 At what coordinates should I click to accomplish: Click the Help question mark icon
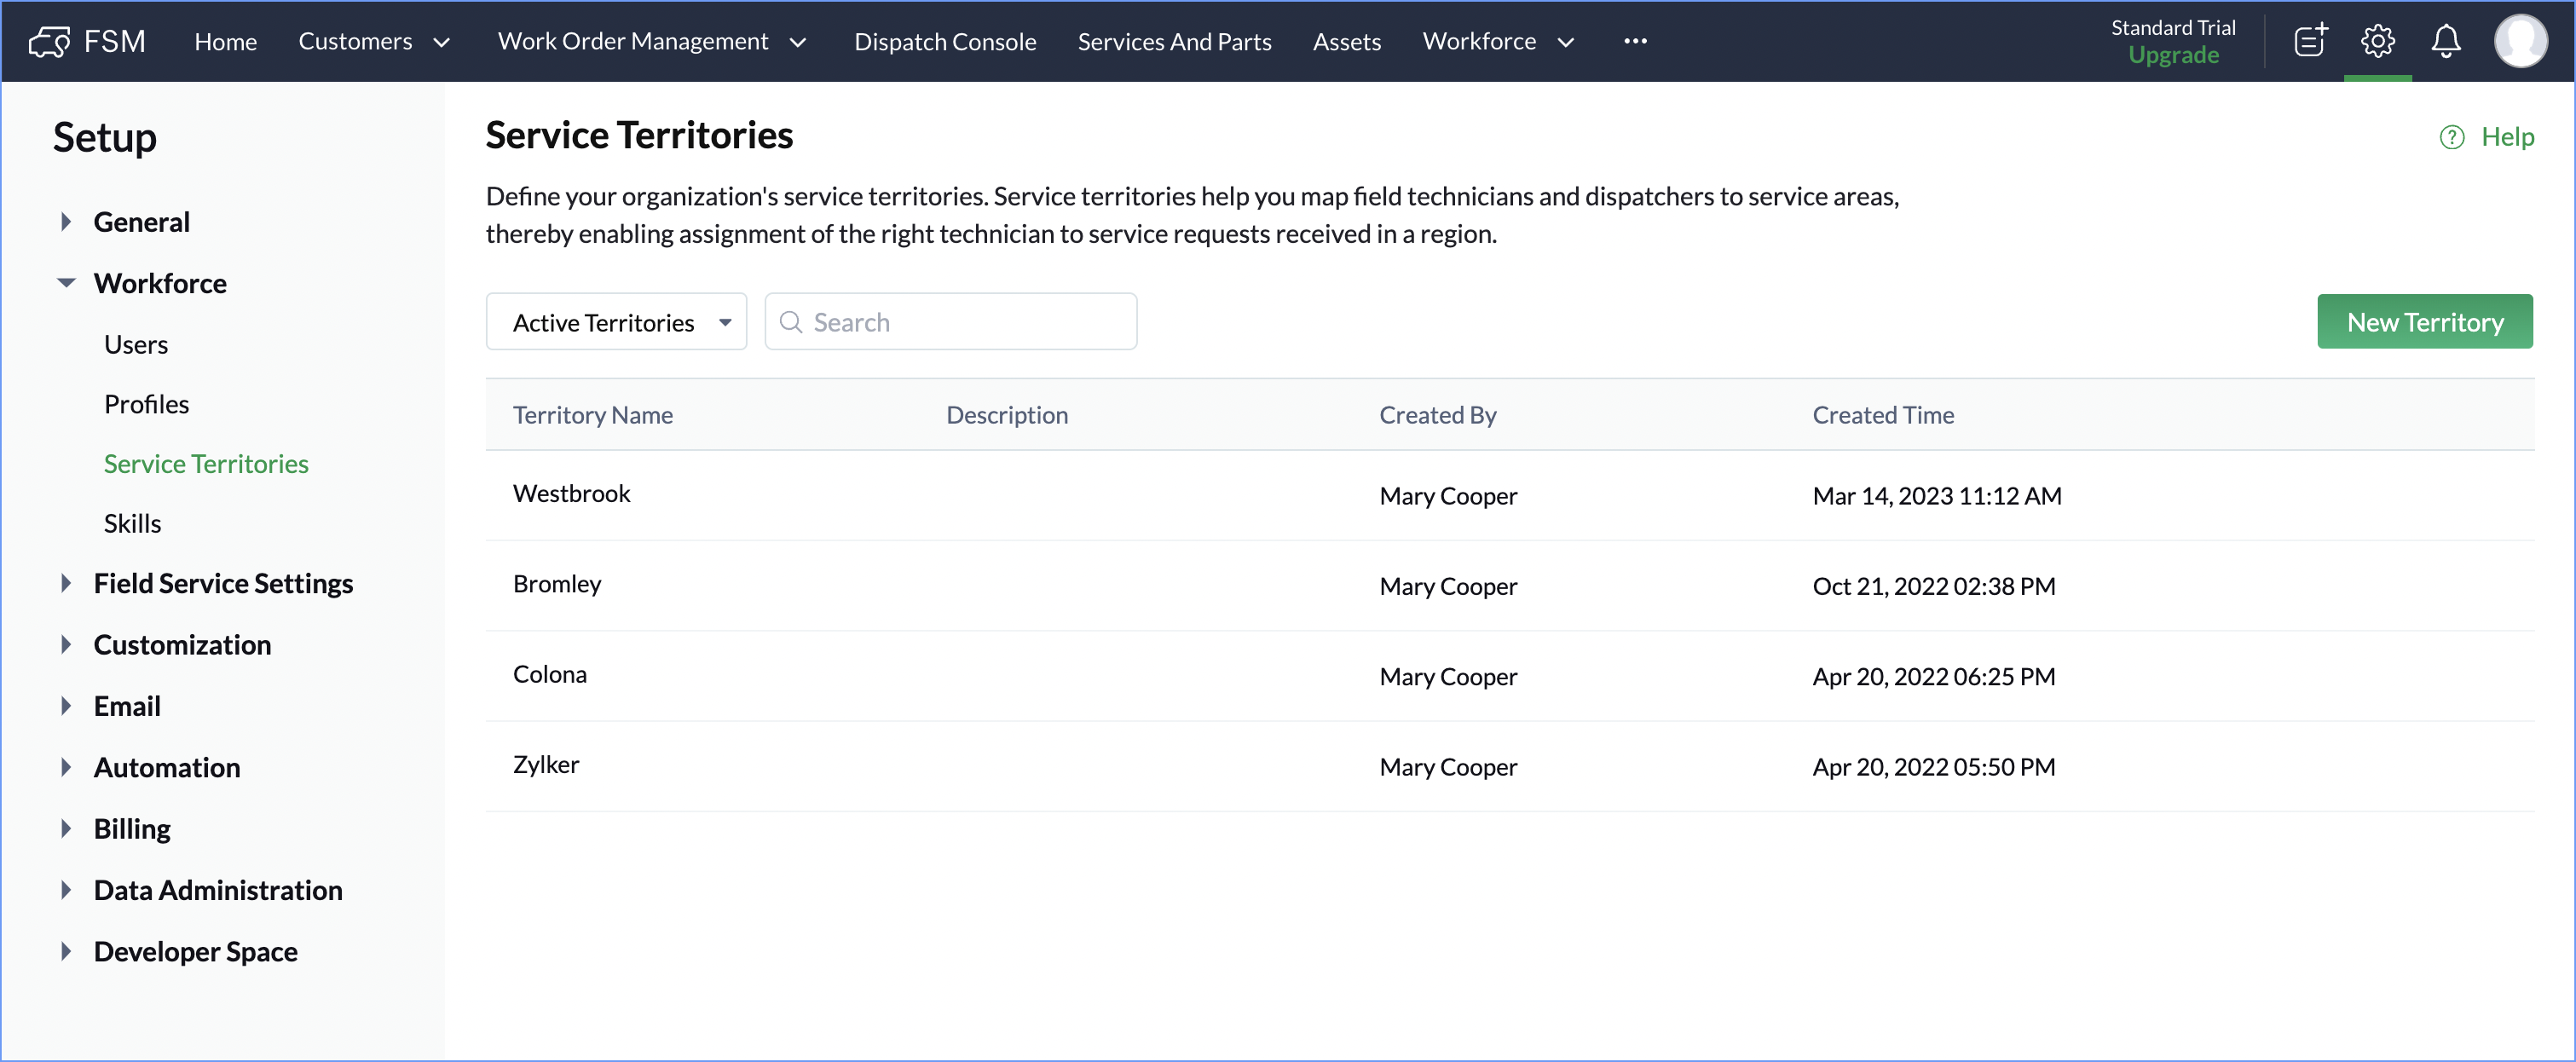2452,137
